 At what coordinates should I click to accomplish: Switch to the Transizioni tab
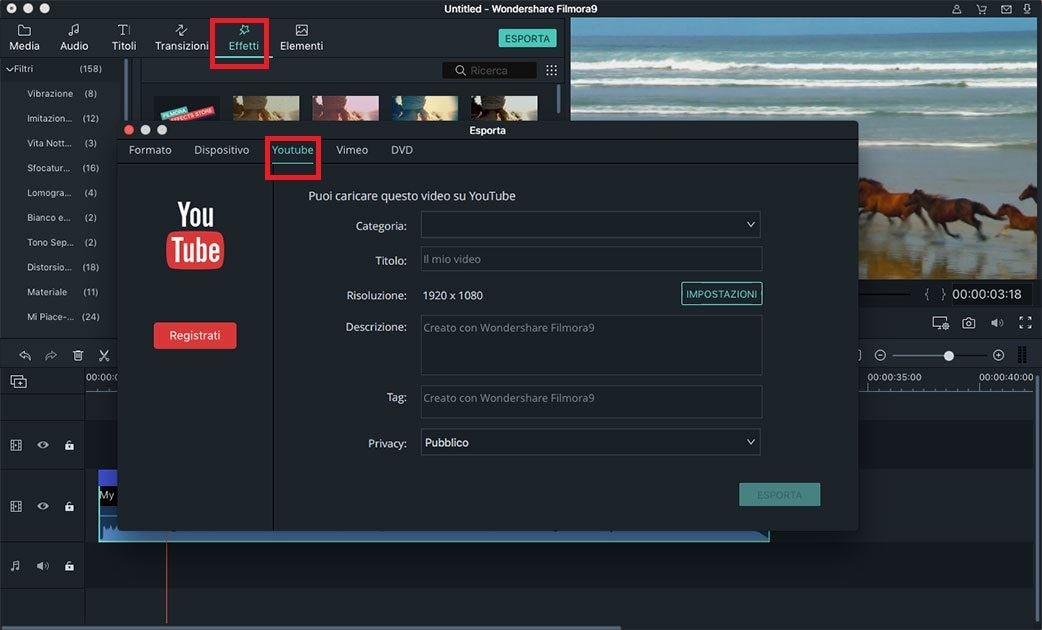click(181, 38)
